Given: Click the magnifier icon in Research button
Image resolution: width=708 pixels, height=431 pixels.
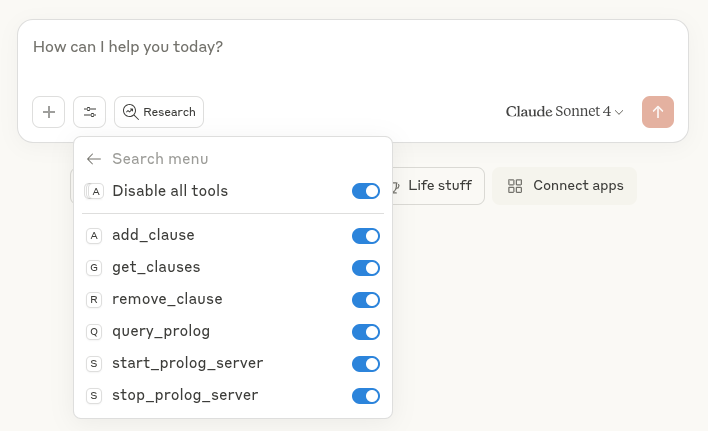Looking at the screenshot, I should click(x=131, y=112).
